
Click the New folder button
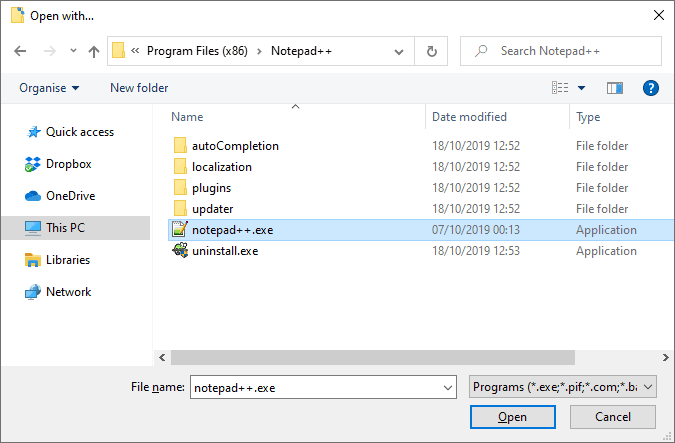click(x=139, y=88)
